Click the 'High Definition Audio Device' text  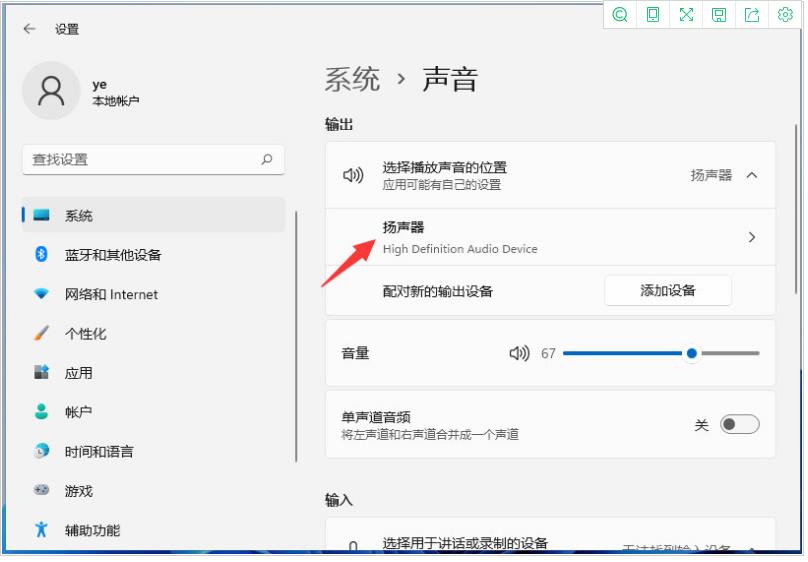coord(460,249)
